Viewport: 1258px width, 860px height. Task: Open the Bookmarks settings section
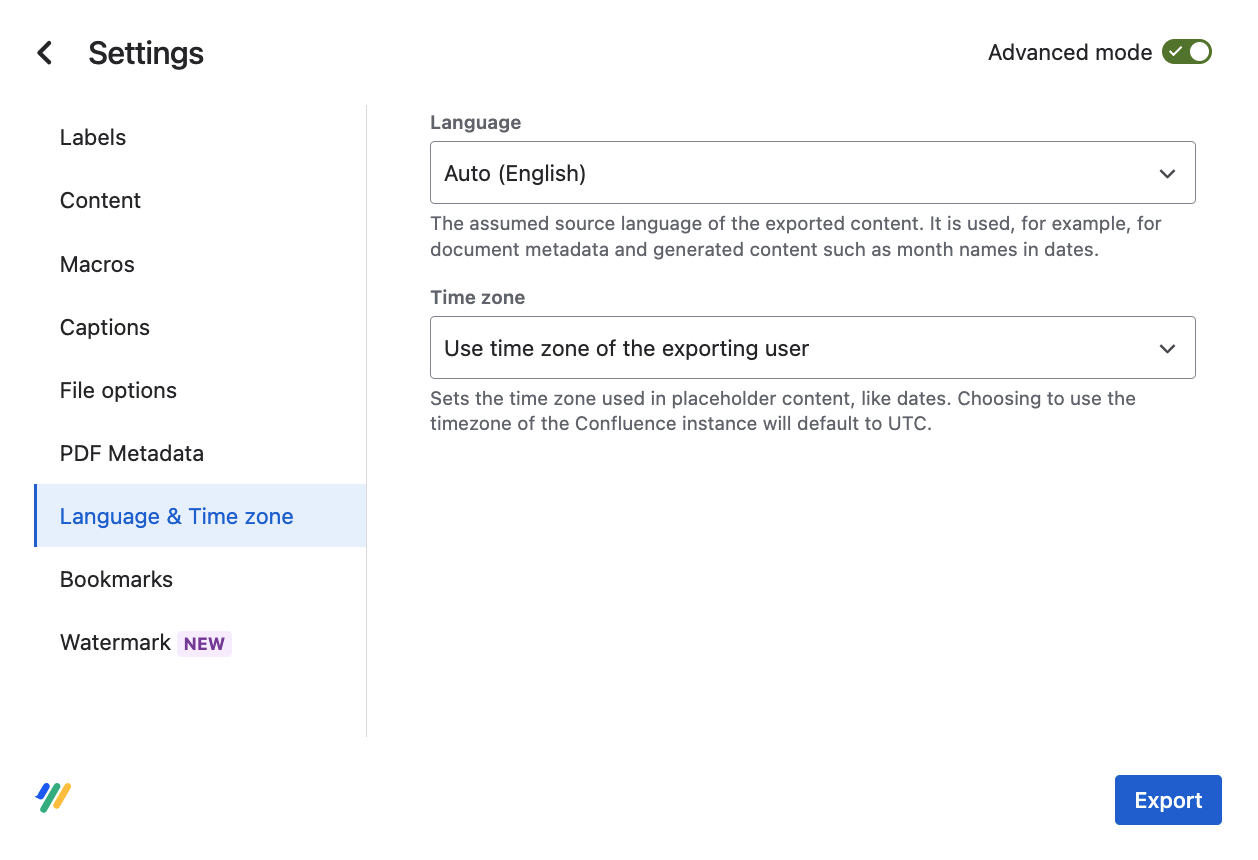[116, 580]
